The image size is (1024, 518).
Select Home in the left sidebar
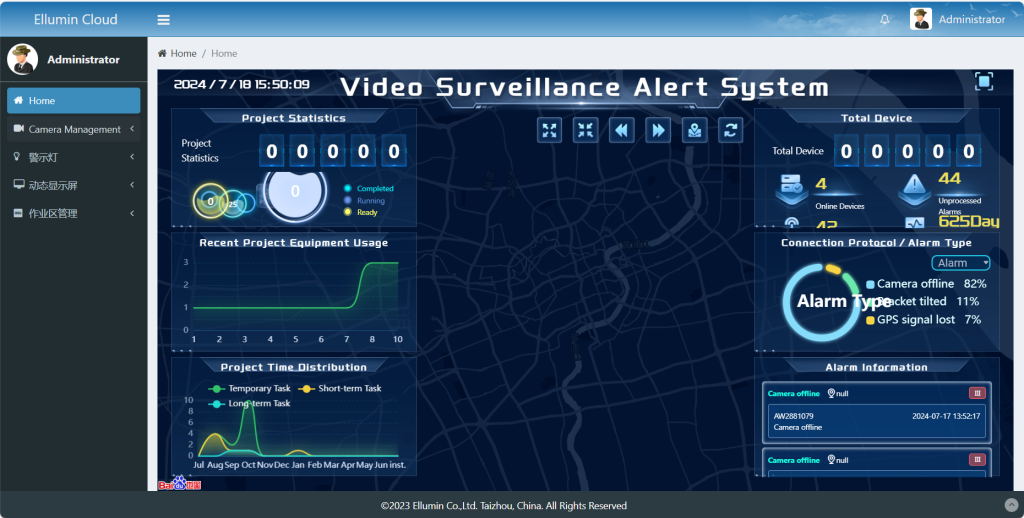click(x=74, y=101)
